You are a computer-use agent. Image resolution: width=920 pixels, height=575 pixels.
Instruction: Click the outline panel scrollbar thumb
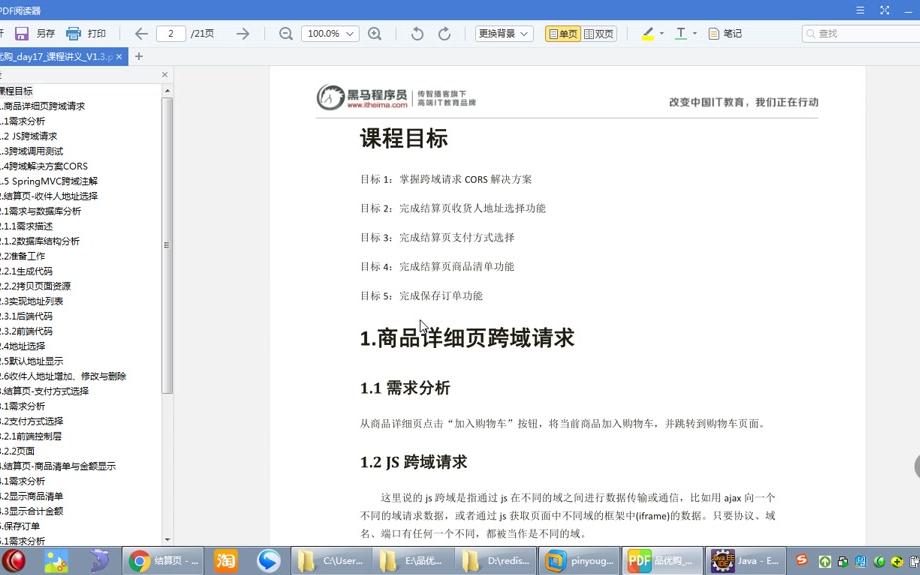pos(167,245)
